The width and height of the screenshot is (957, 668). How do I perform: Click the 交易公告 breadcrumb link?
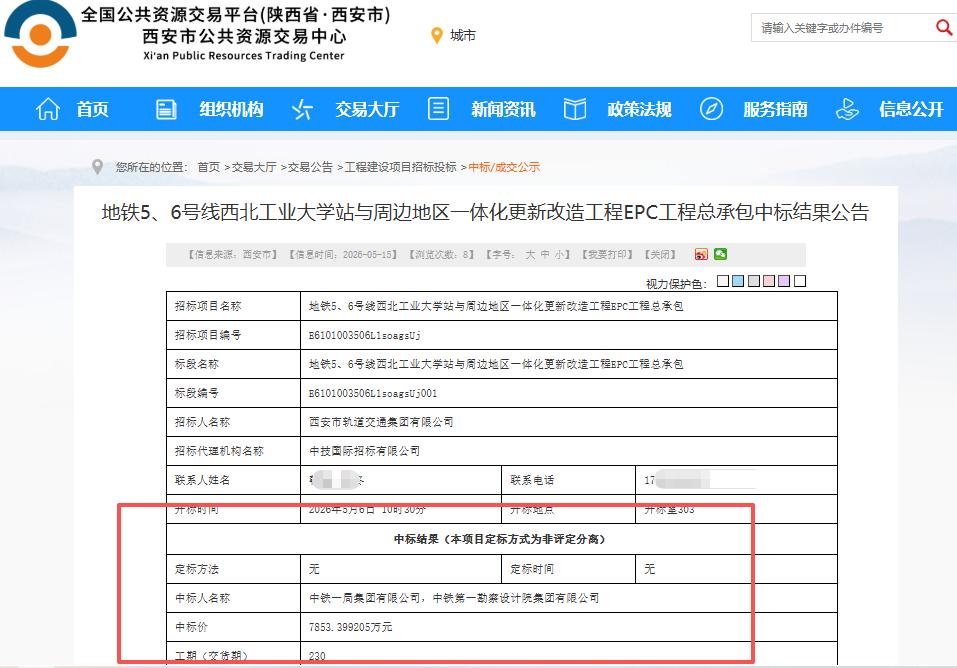coord(310,167)
